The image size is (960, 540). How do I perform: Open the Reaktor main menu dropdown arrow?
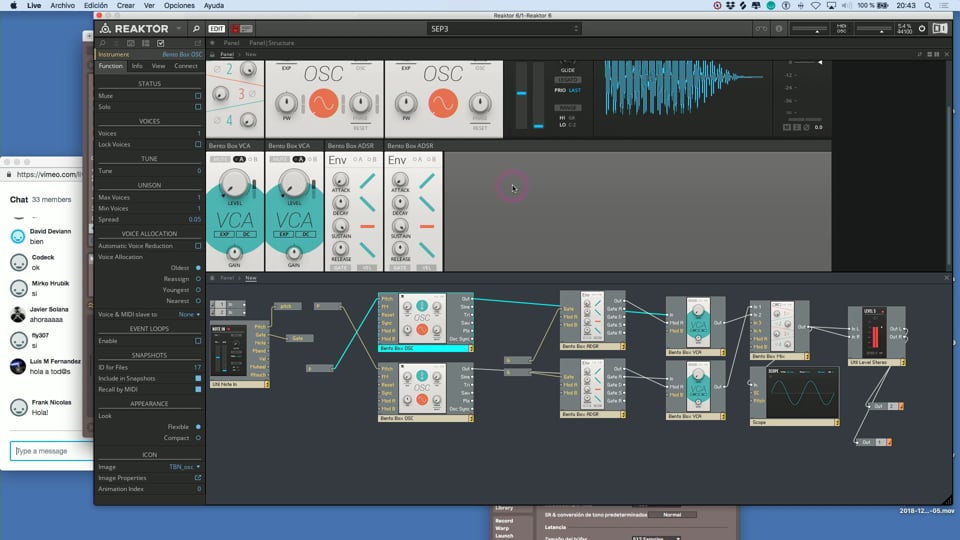point(179,29)
